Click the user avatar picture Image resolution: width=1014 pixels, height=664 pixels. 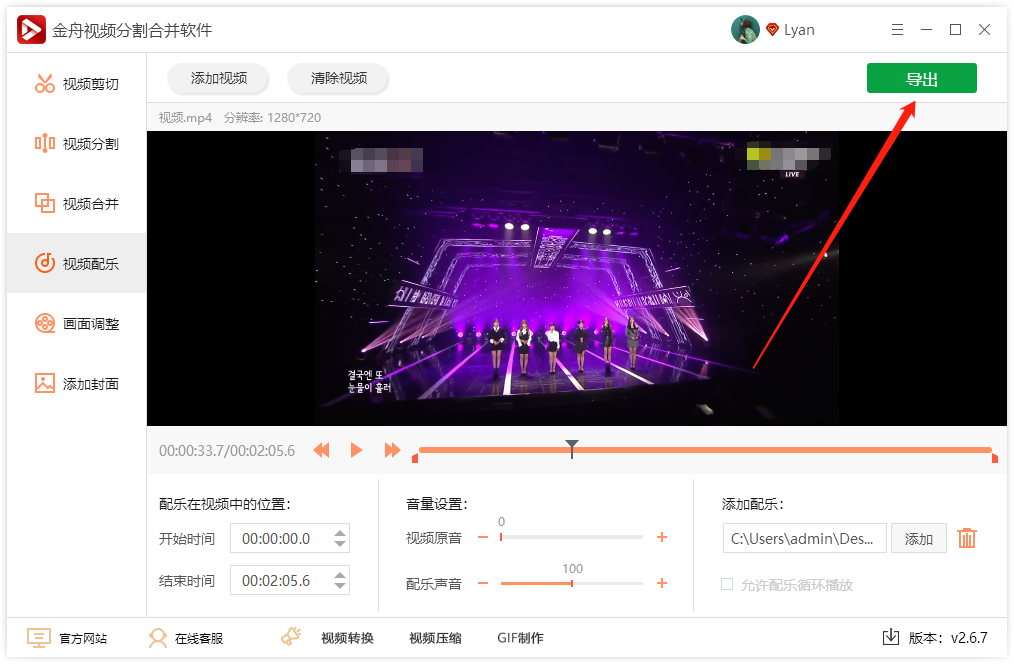(x=745, y=30)
